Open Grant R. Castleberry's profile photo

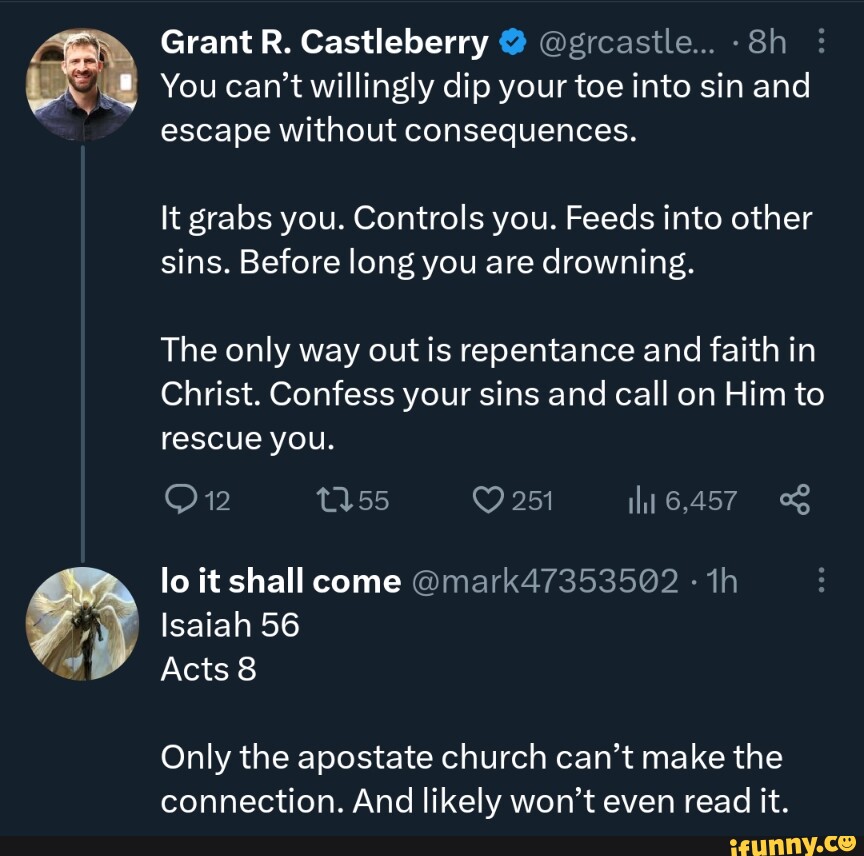pos(82,85)
